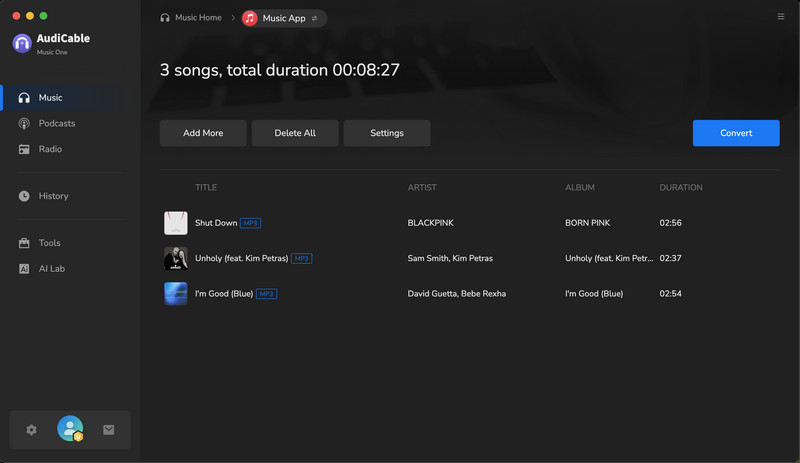This screenshot has width=800, height=463.
Task: Click the Tools toolbox icon
Action: click(x=24, y=243)
